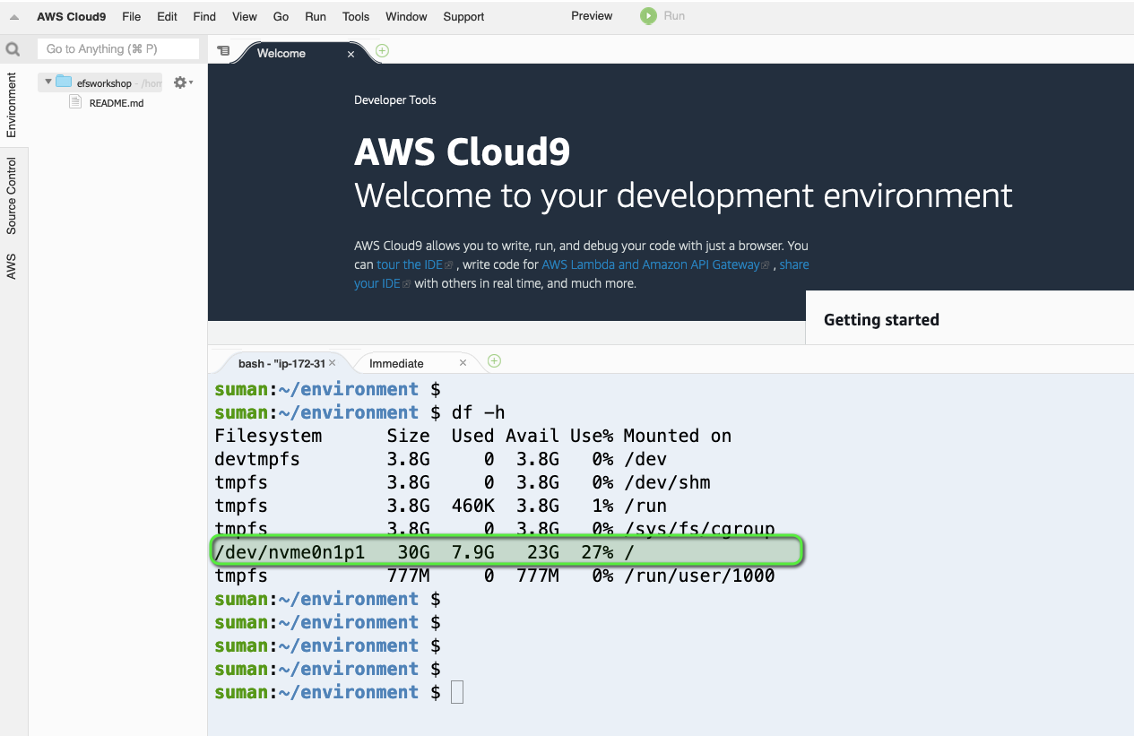The image size is (1135, 737).
Task: Click the search magnifier icon in sidebar
Action: click(x=12, y=49)
